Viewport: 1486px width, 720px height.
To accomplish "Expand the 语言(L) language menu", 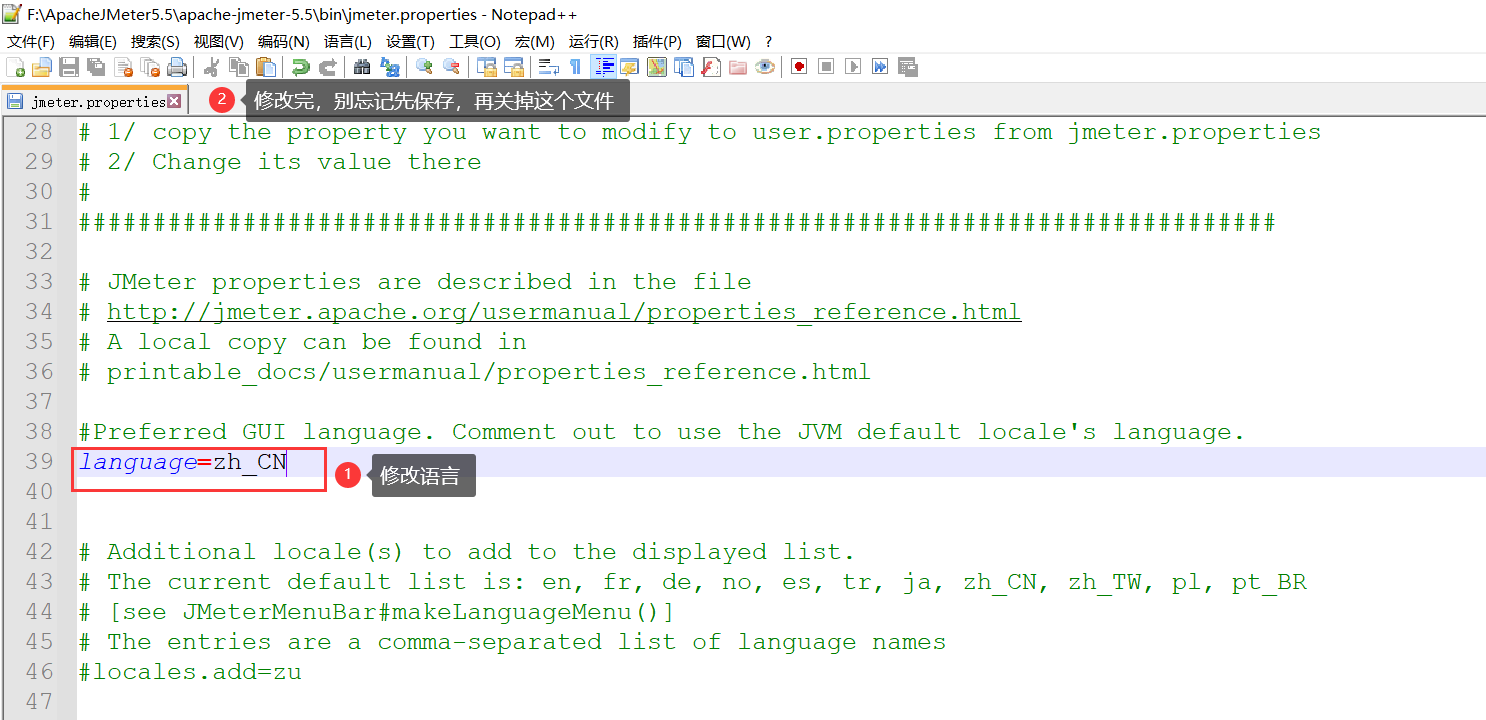I will pyautogui.click(x=348, y=42).
